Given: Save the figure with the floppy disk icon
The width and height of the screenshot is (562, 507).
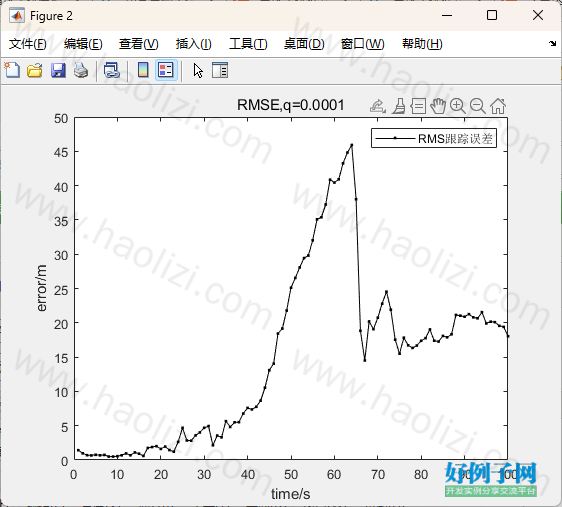Looking at the screenshot, I should click(58, 70).
